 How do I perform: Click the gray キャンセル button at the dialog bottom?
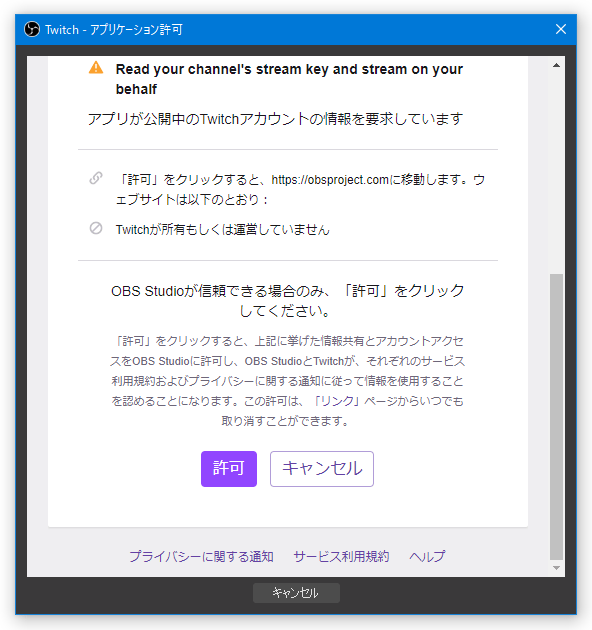pyautogui.click(x=296, y=593)
